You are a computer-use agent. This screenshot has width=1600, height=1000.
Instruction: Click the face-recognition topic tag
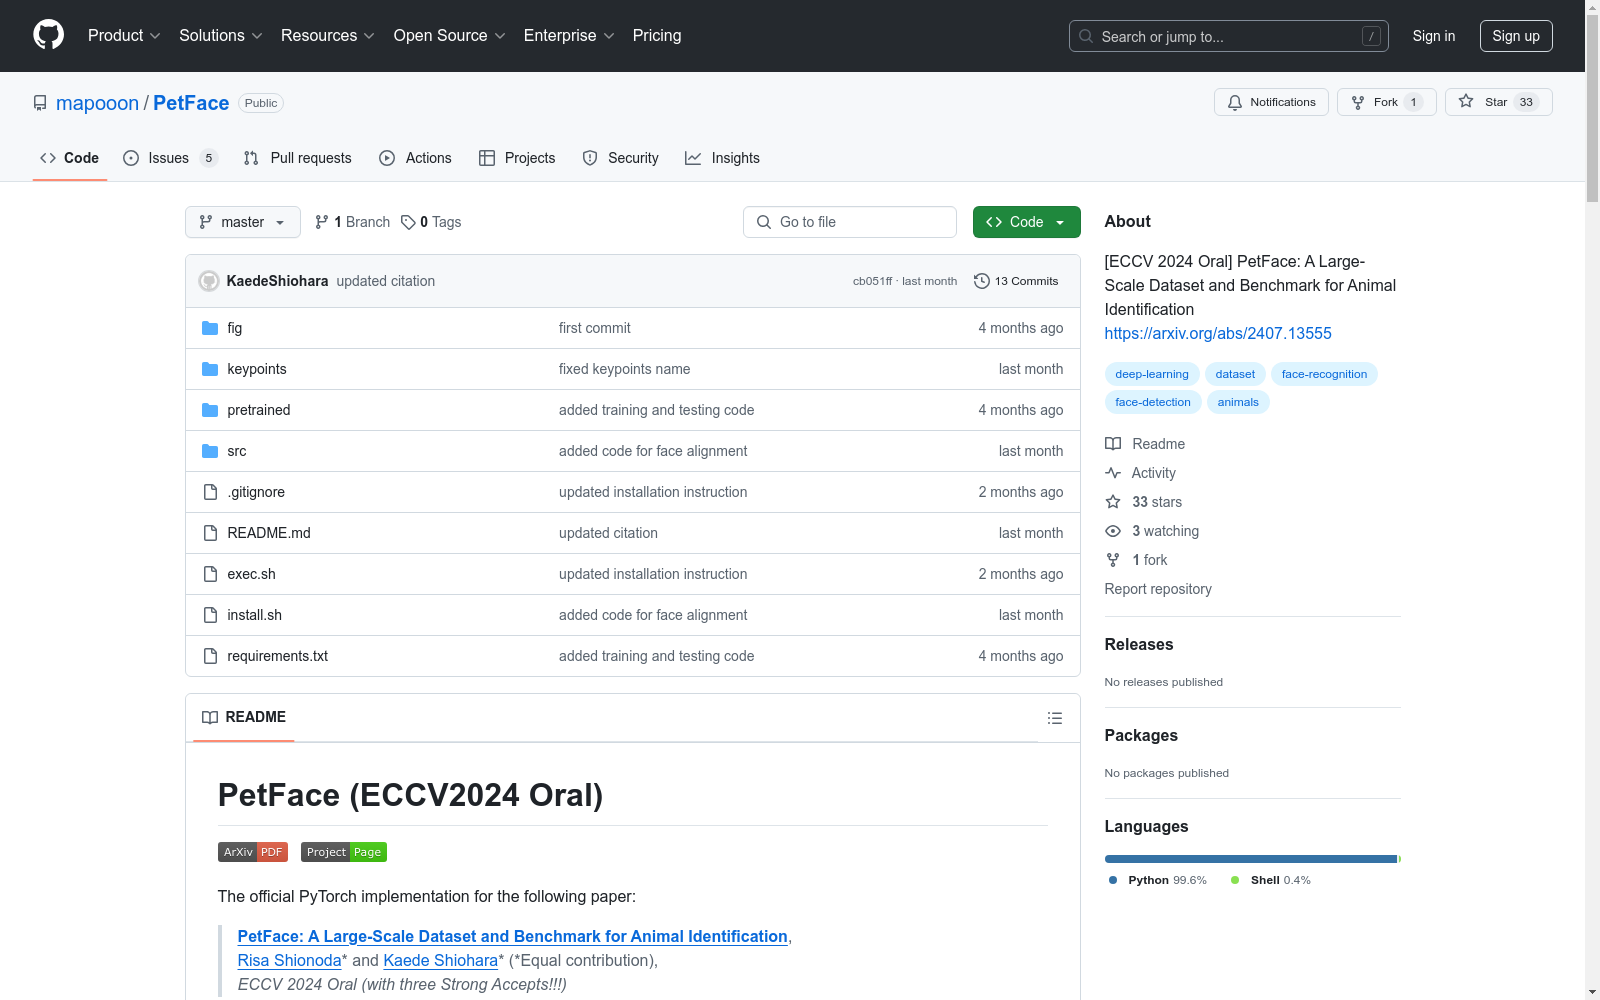(x=1324, y=374)
